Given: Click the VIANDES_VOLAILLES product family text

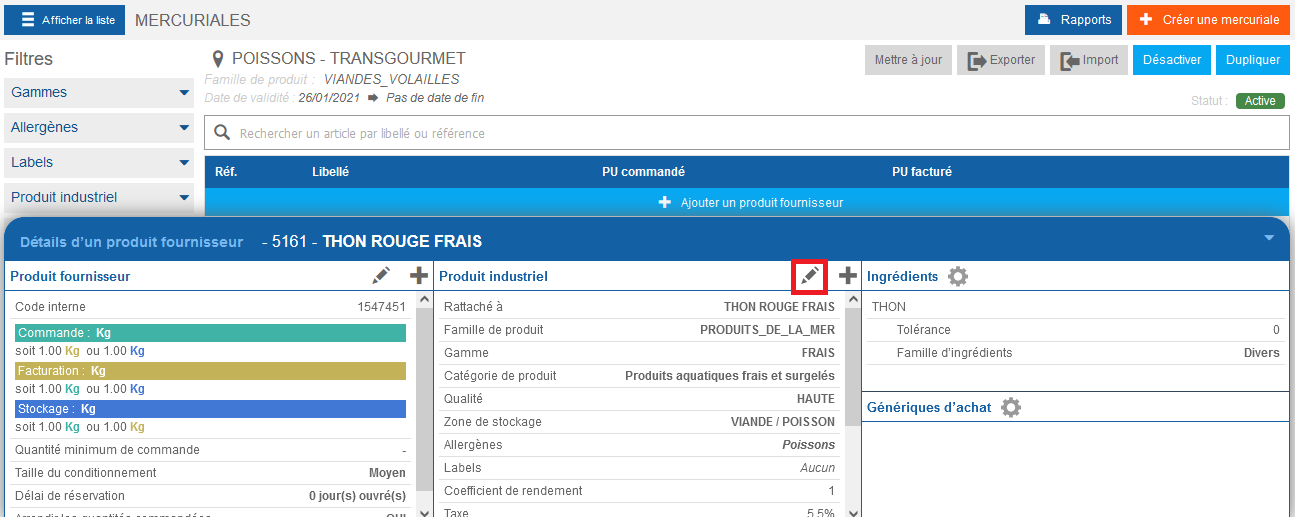Looking at the screenshot, I should [x=392, y=79].
